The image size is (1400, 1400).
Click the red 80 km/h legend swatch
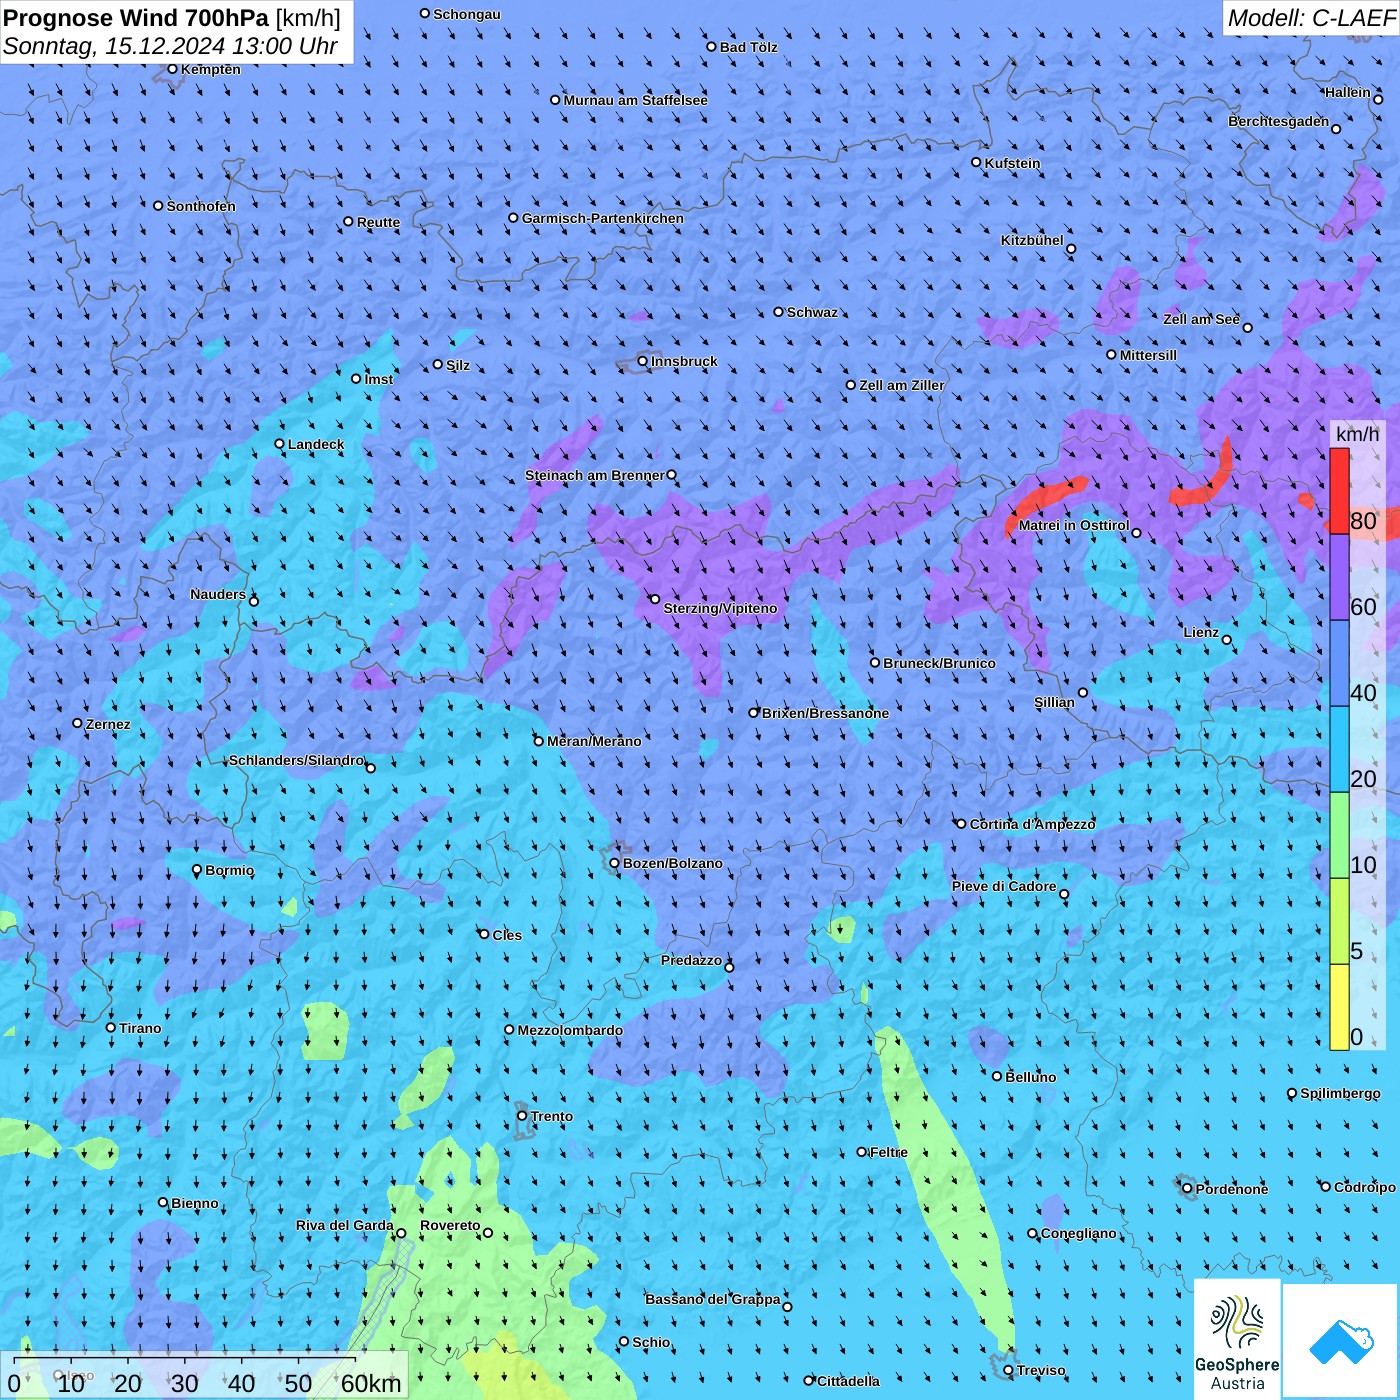tap(1339, 491)
